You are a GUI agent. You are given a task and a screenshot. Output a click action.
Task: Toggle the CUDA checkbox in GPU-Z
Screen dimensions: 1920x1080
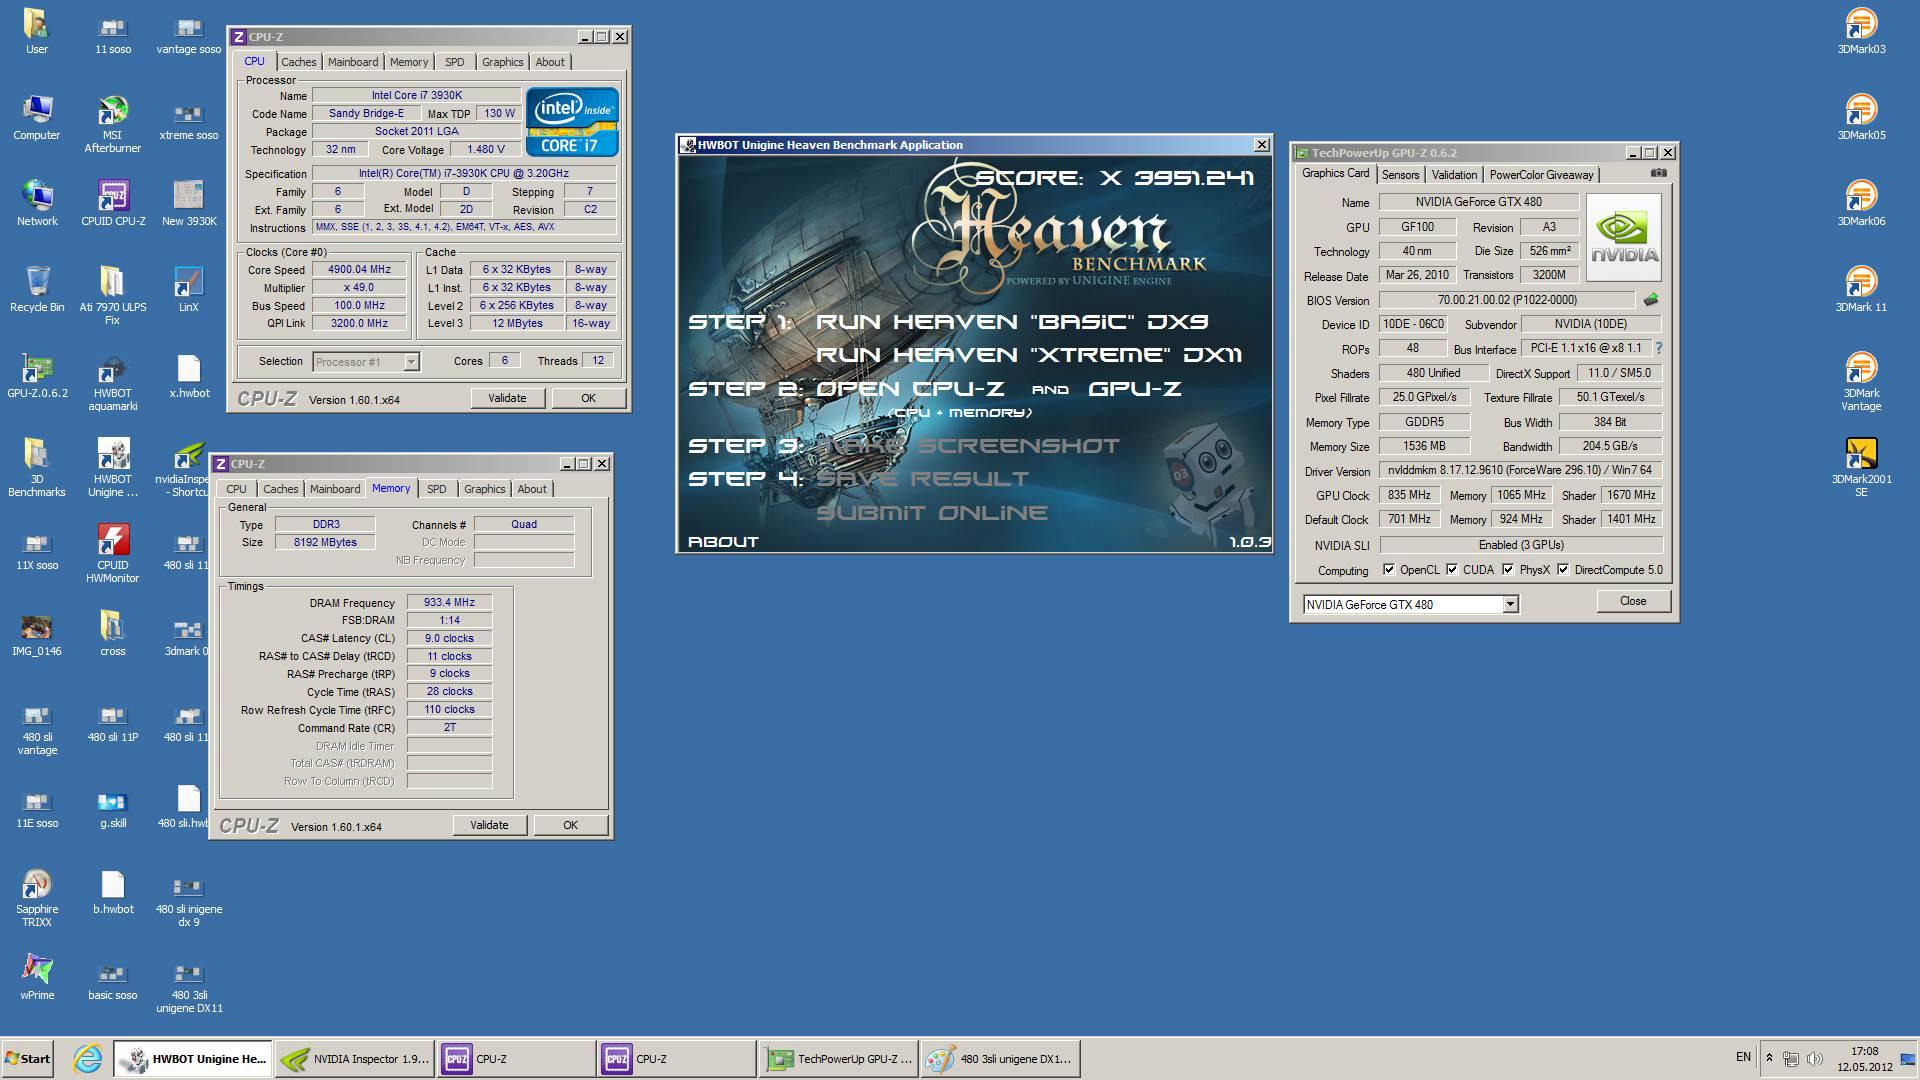[1452, 569]
